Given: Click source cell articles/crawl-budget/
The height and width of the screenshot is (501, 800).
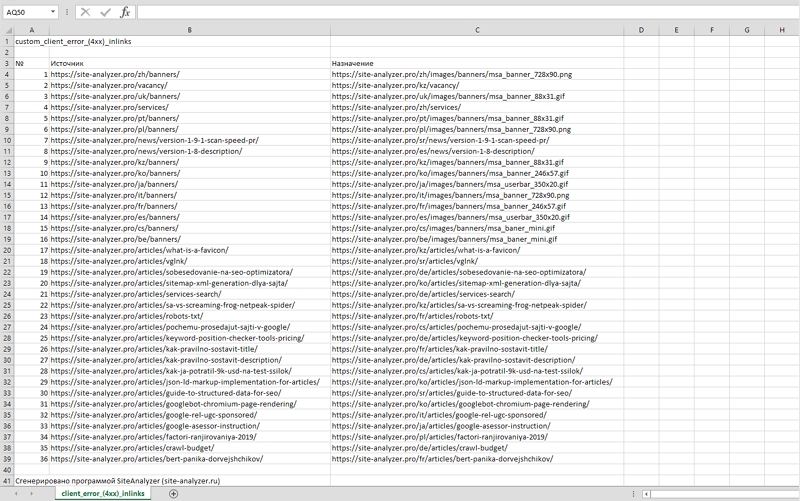Looking at the screenshot, I should tap(189, 448).
